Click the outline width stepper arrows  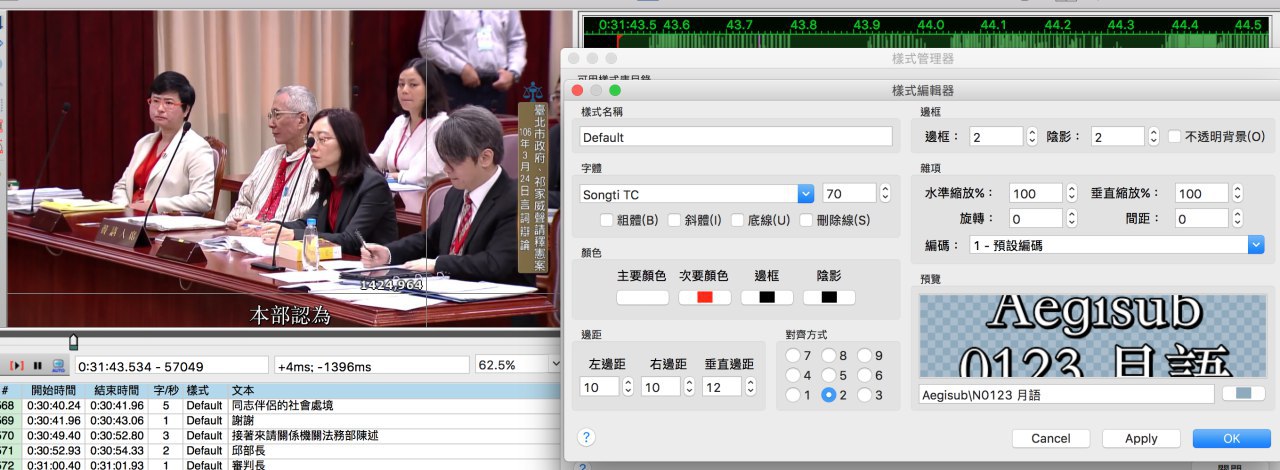point(1031,136)
